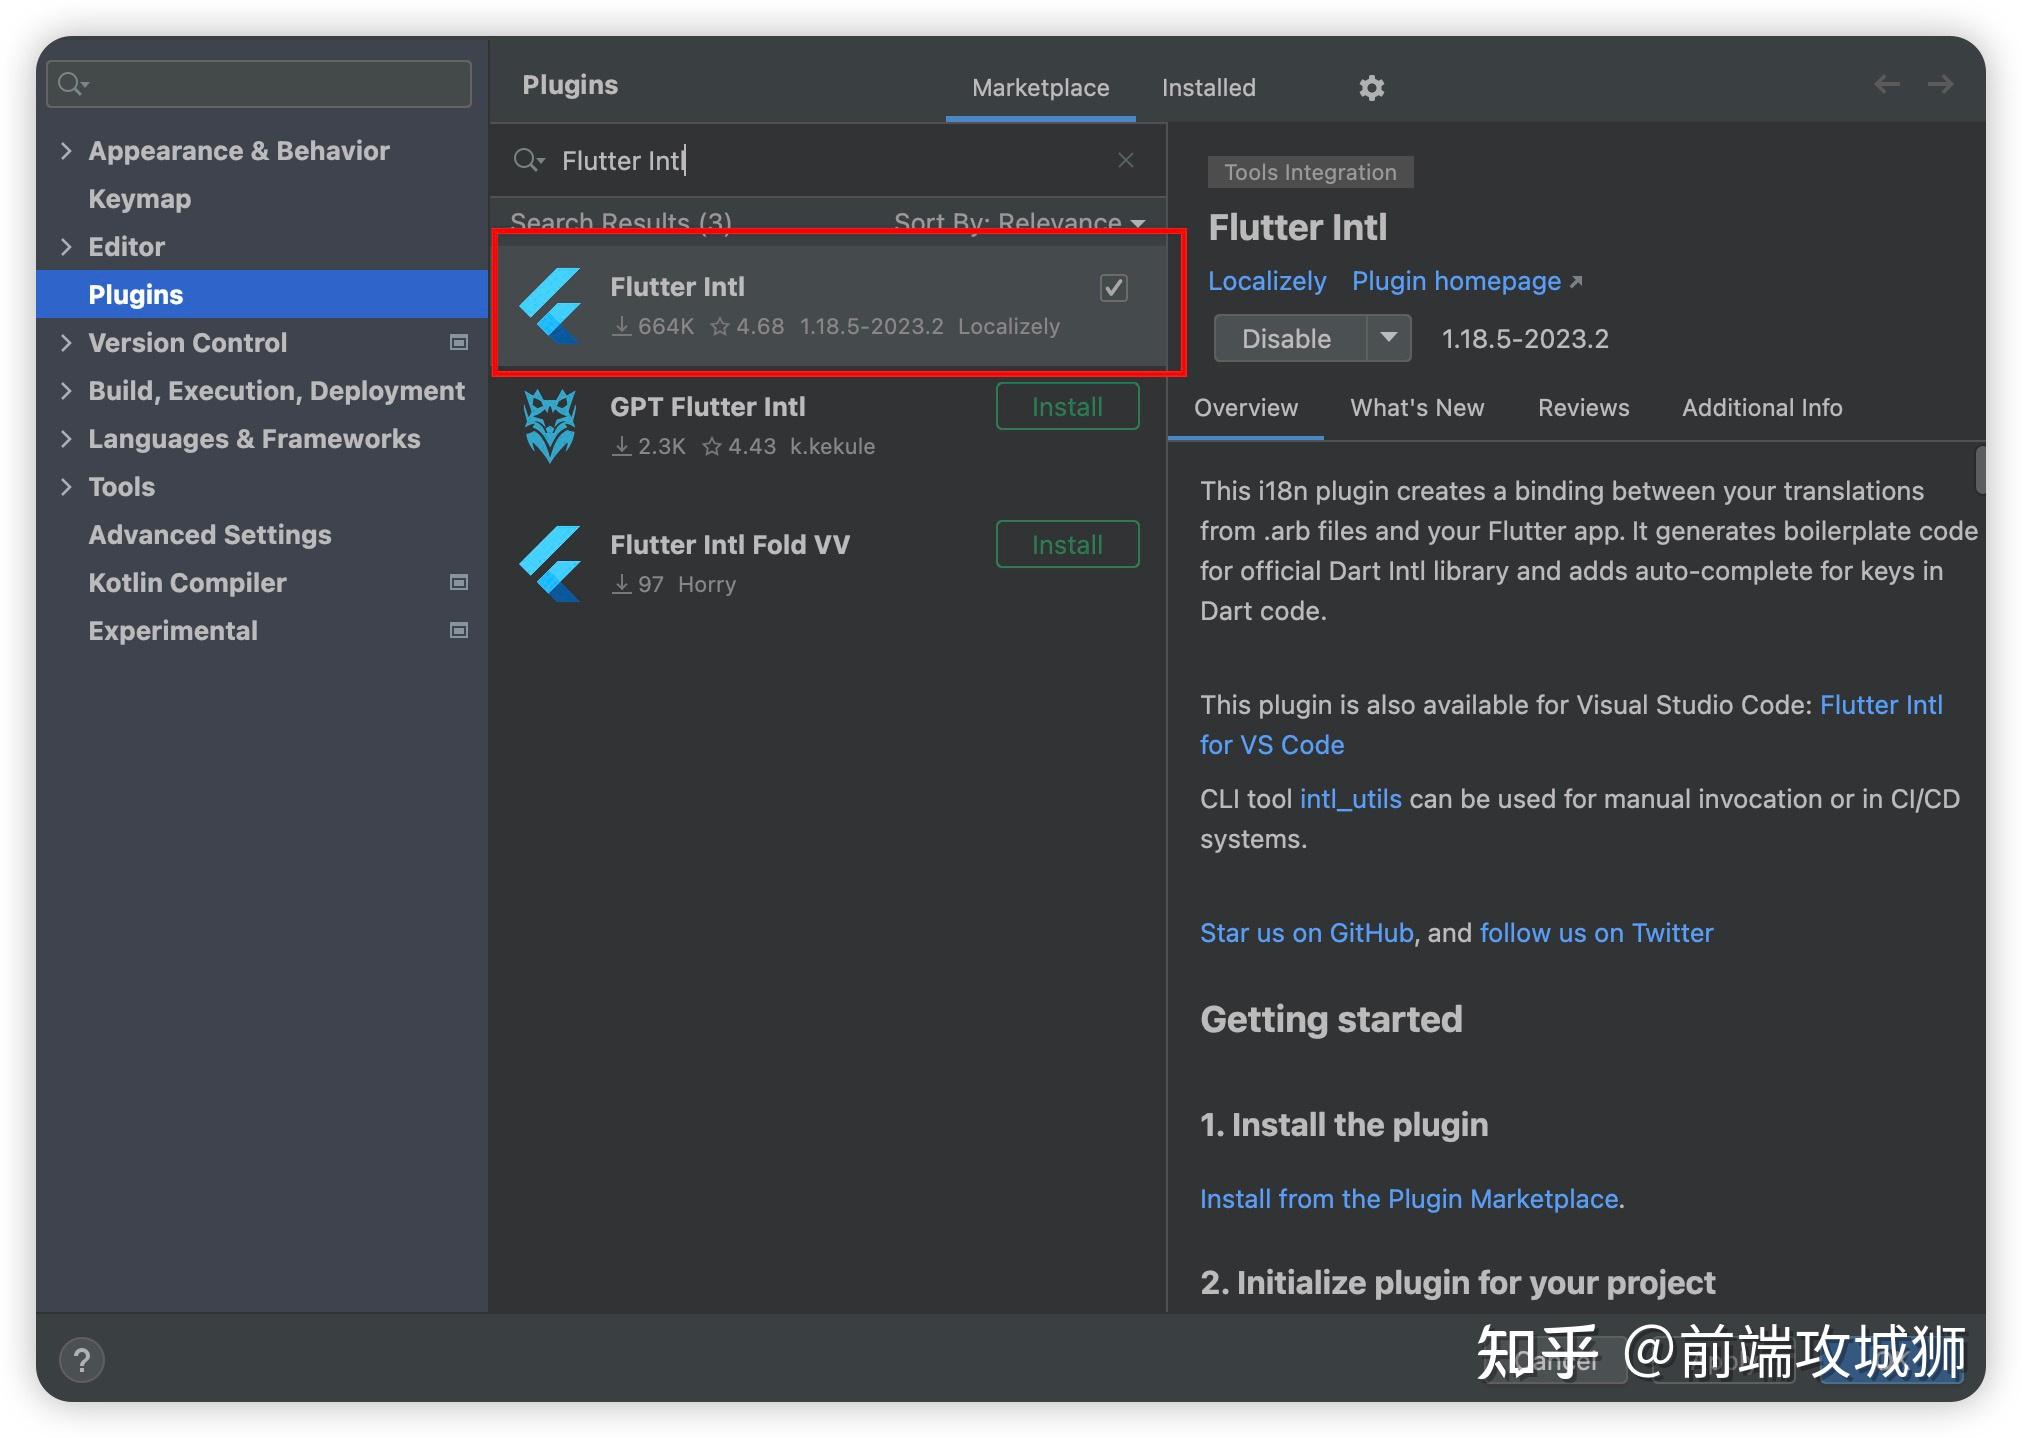Click the Flutter Intl Fold VV logo
Screen dimensions: 2022x1438
(550, 563)
